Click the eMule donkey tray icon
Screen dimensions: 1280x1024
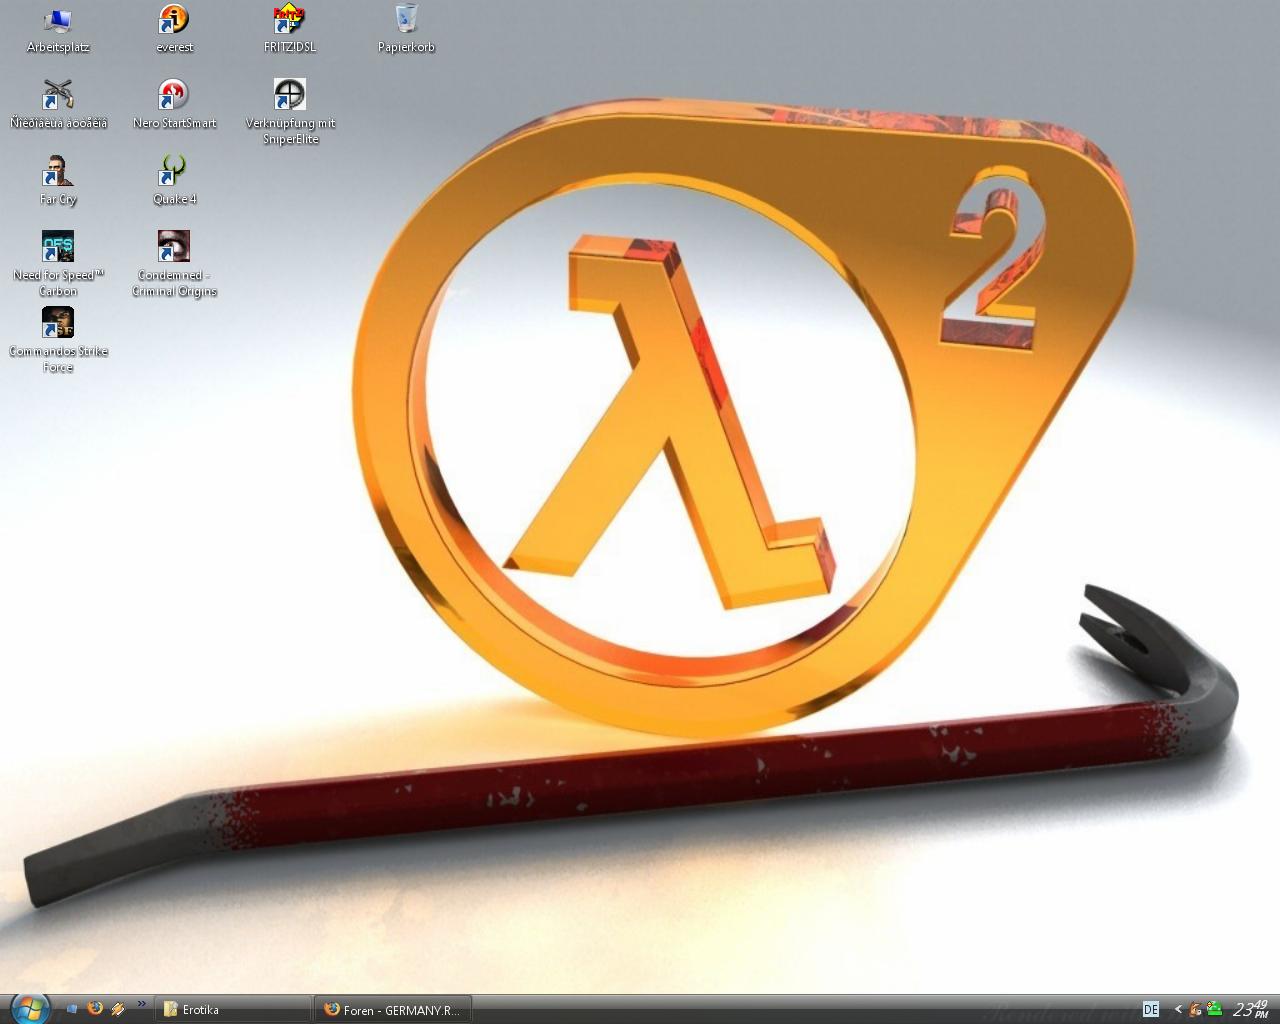pyautogui.click(x=1196, y=1010)
